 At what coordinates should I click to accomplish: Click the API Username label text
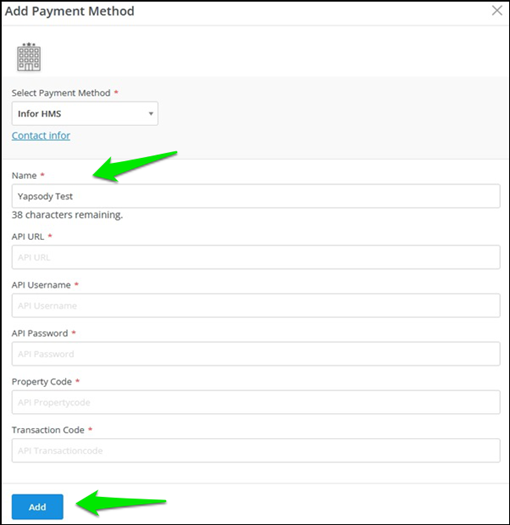point(41,285)
